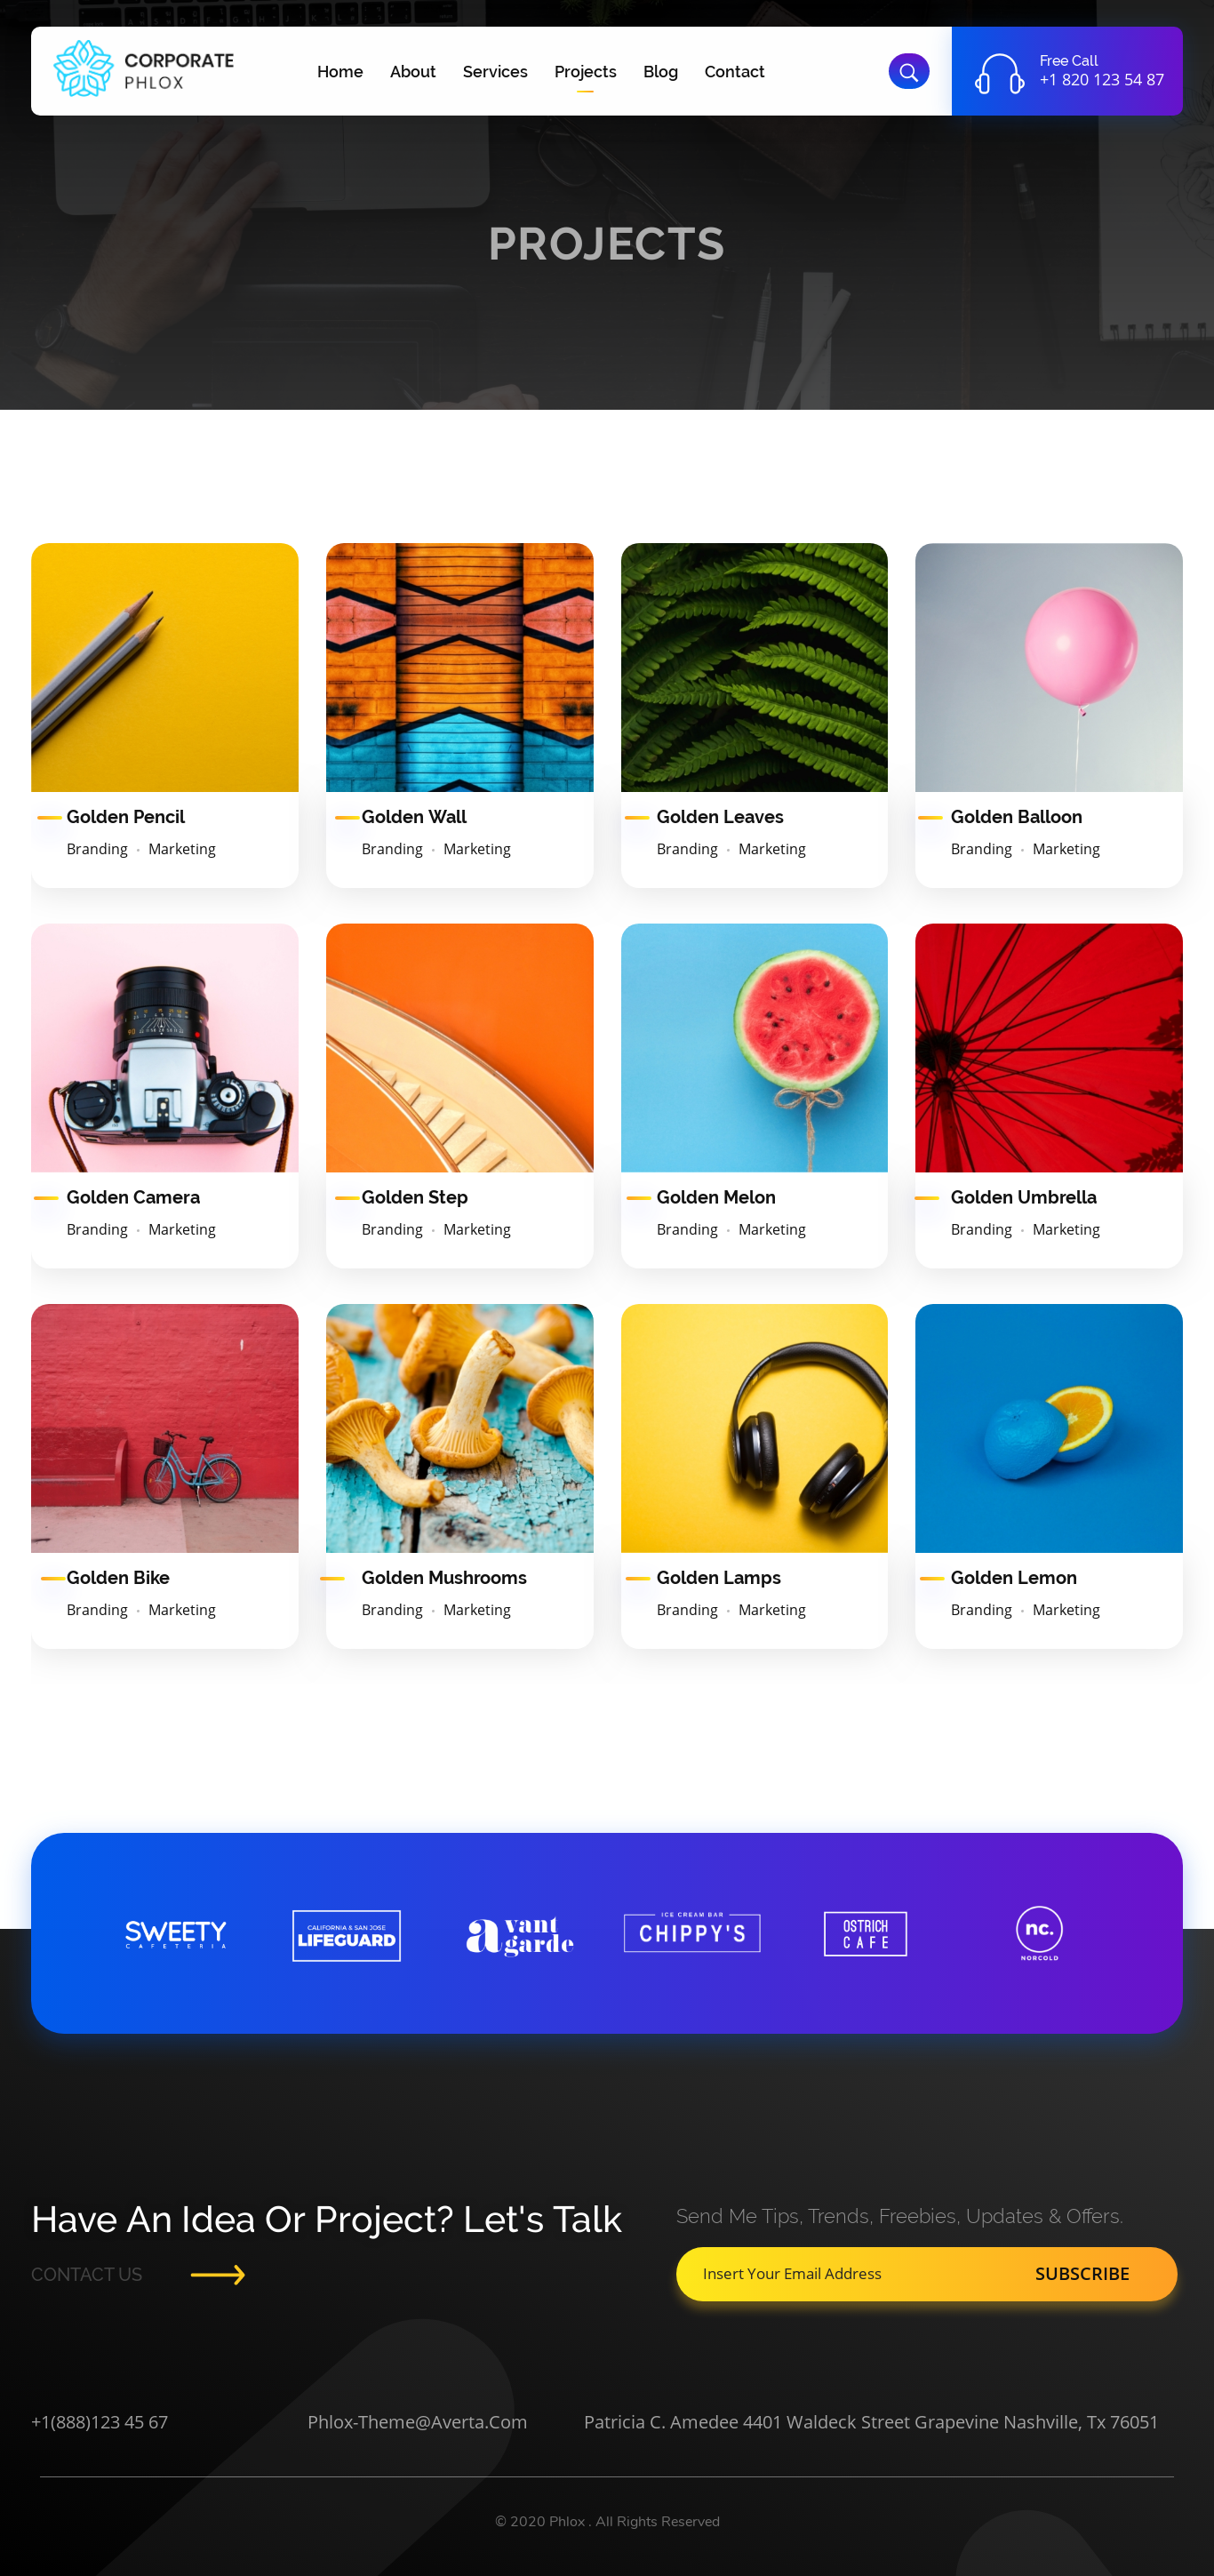
Task: Open the Golden Camera thumbnail image
Action: pyautogui.click(x=165, y=1047)
